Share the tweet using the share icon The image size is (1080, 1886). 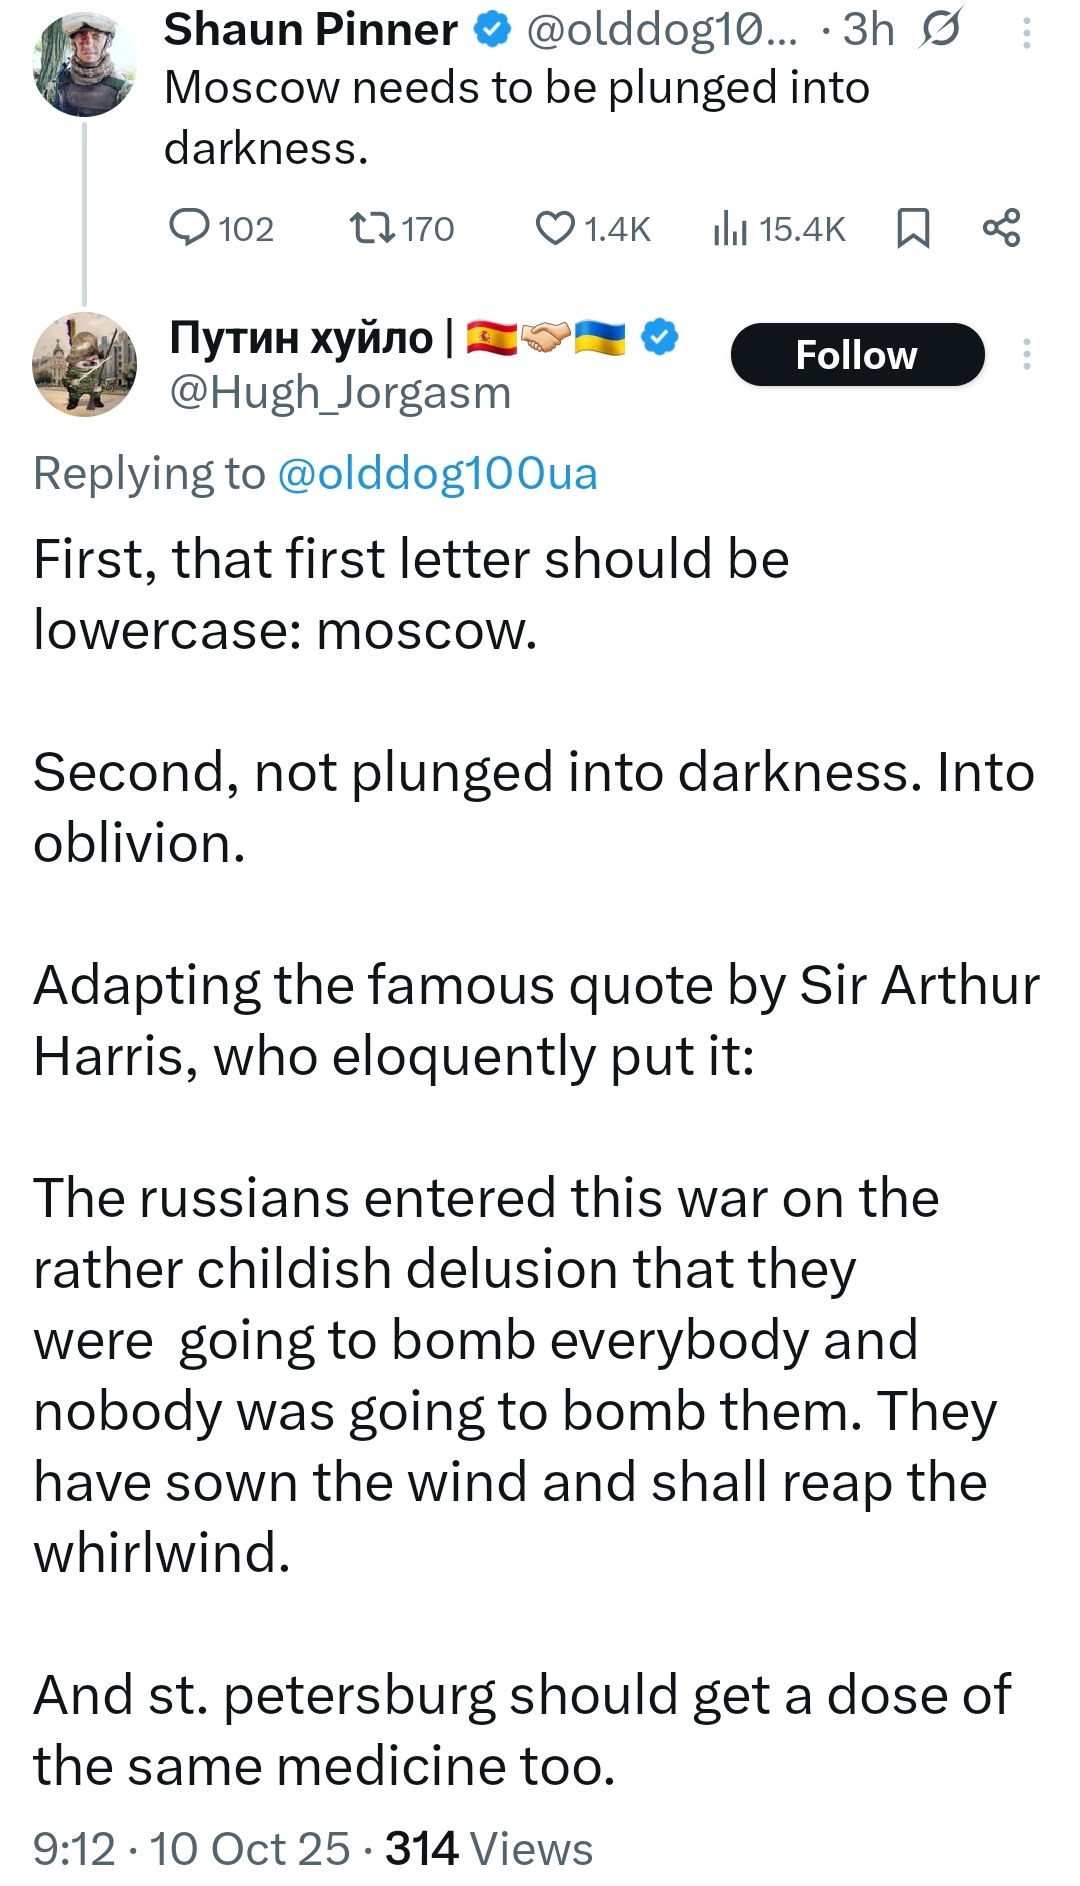point(1002,228)
